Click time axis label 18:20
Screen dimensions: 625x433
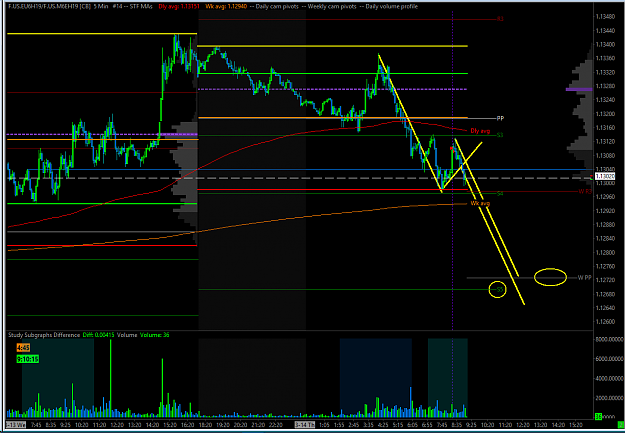(x=205, y=425)
